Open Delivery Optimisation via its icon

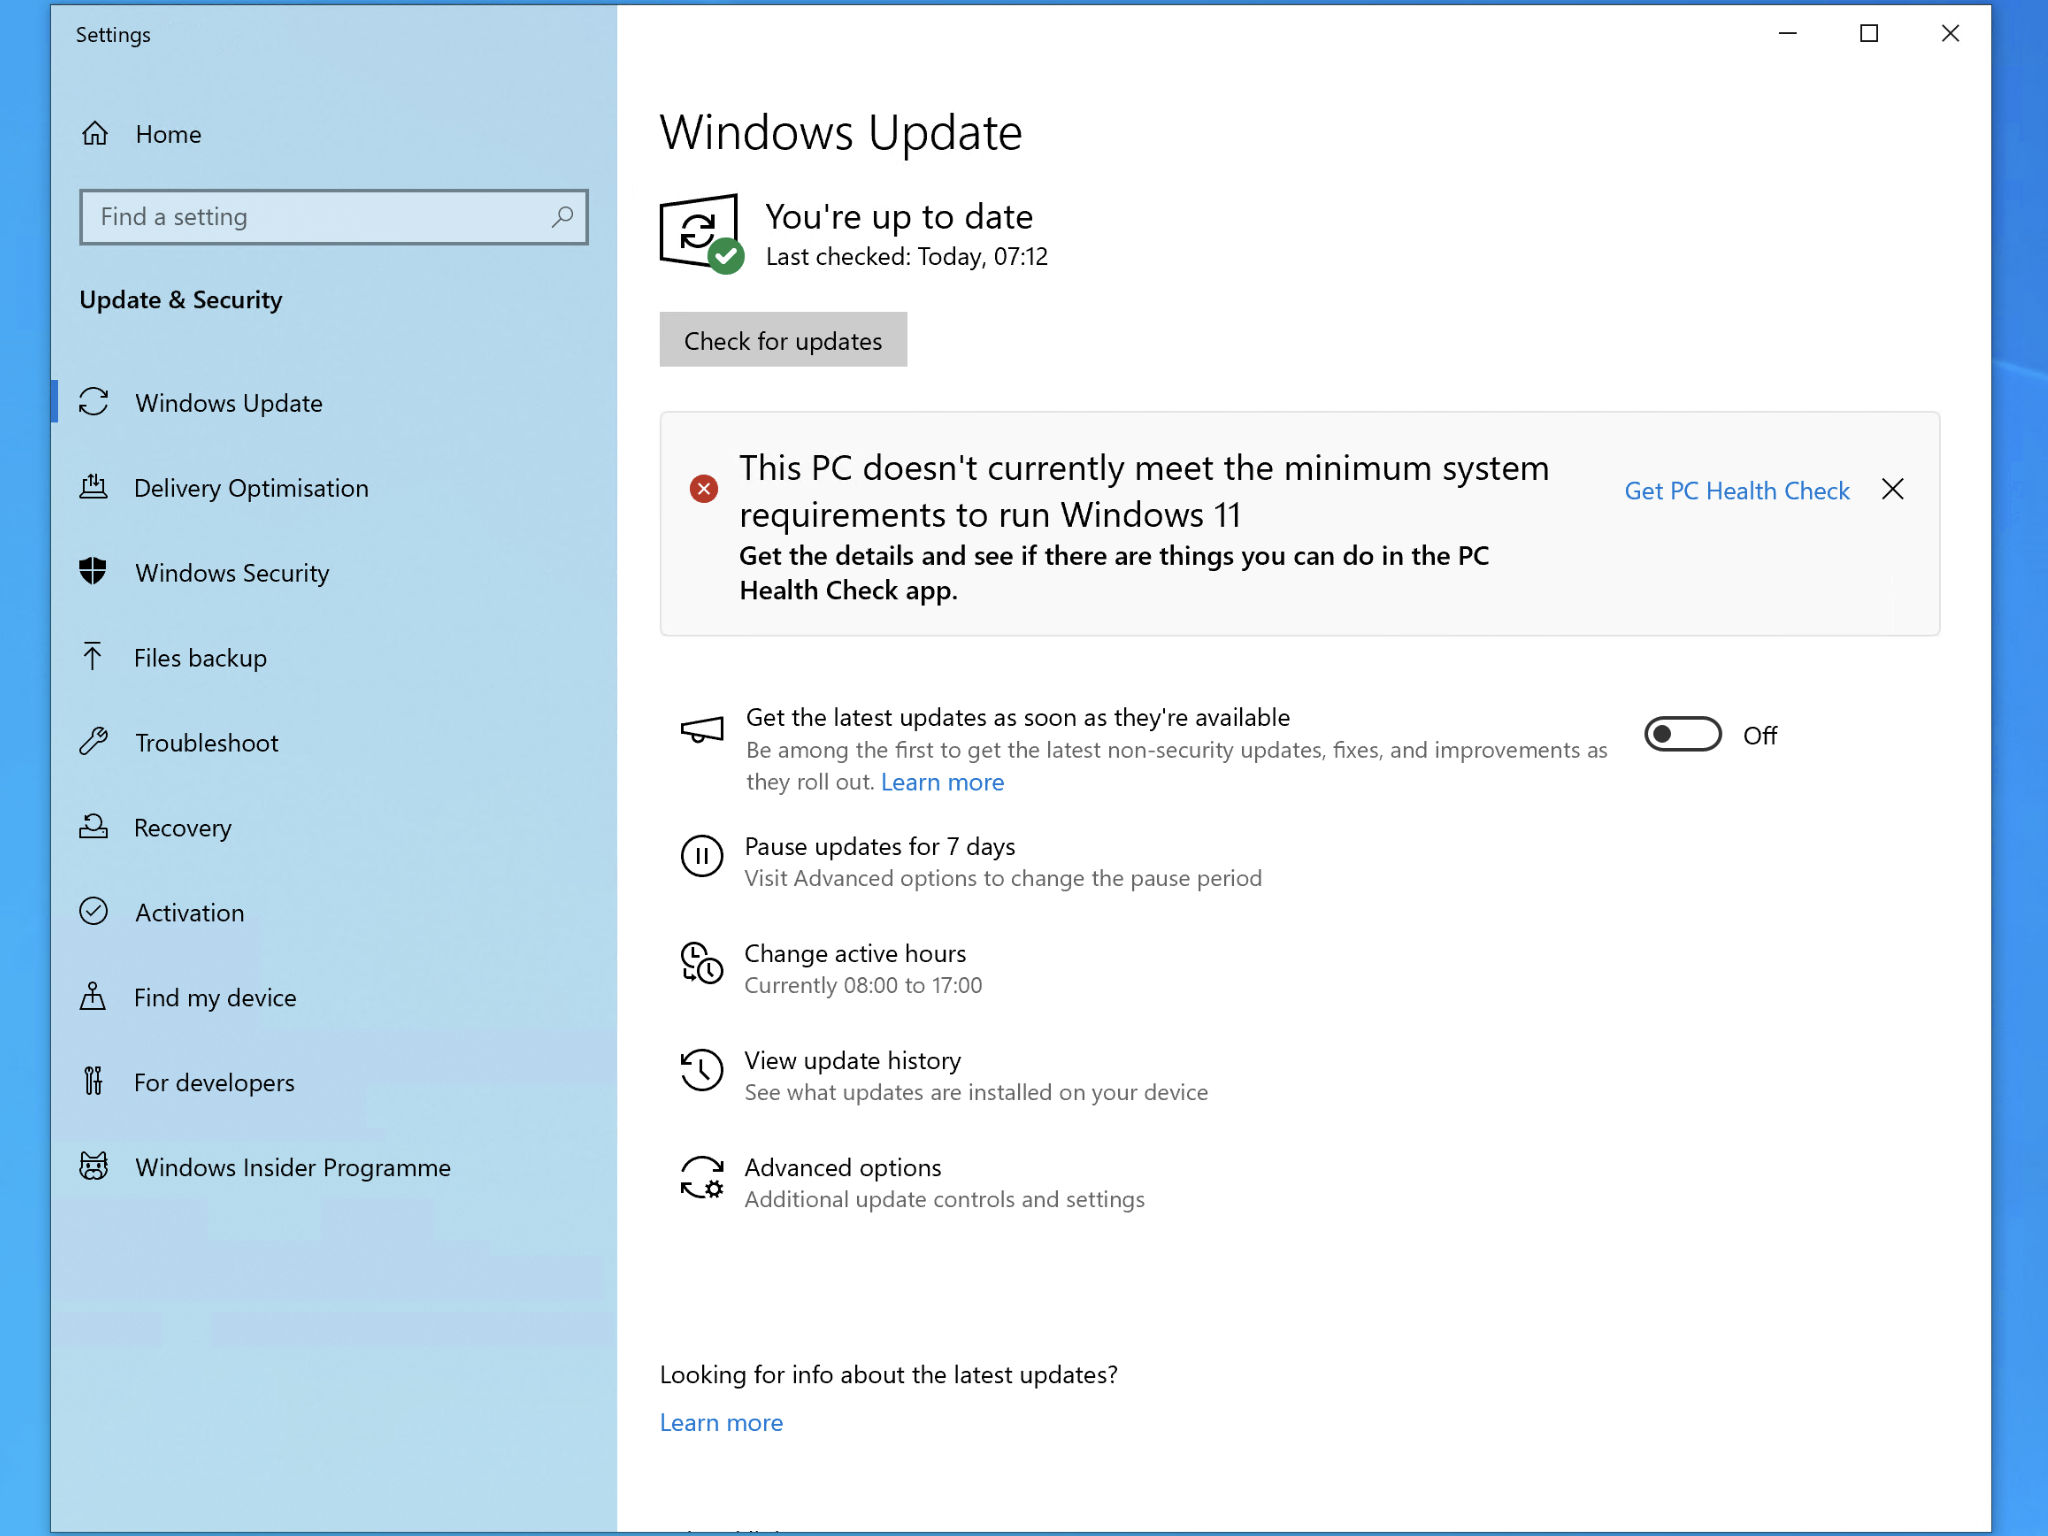tap(94, 487)
